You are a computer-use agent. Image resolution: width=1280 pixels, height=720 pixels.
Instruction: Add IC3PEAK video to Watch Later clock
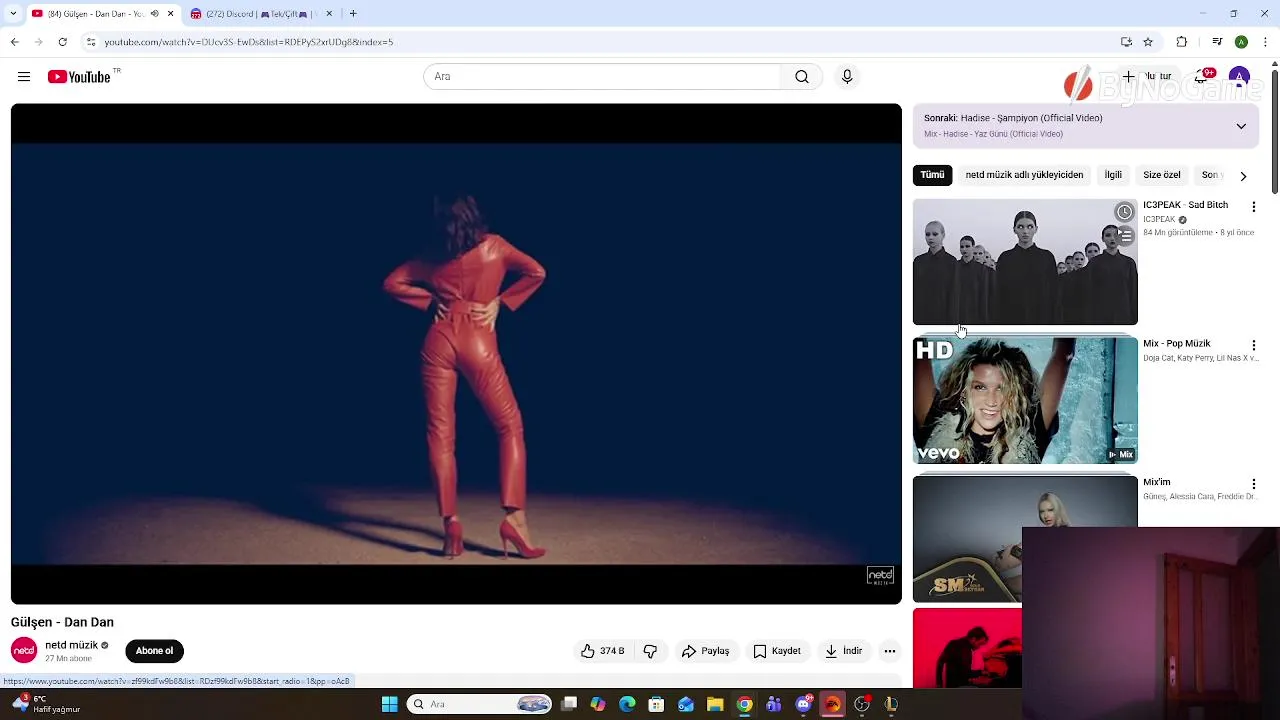point(1125,212)
